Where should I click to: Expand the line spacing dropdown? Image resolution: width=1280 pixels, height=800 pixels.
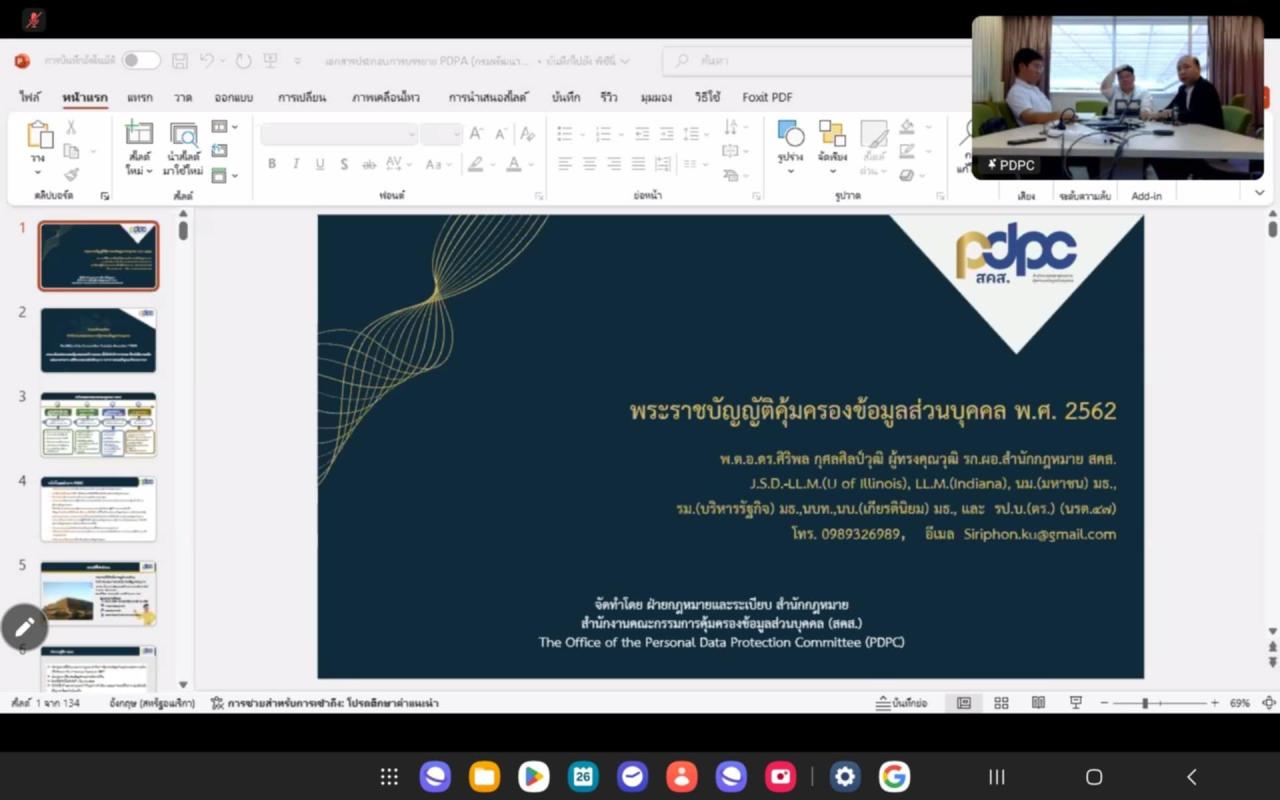point(707,132)
